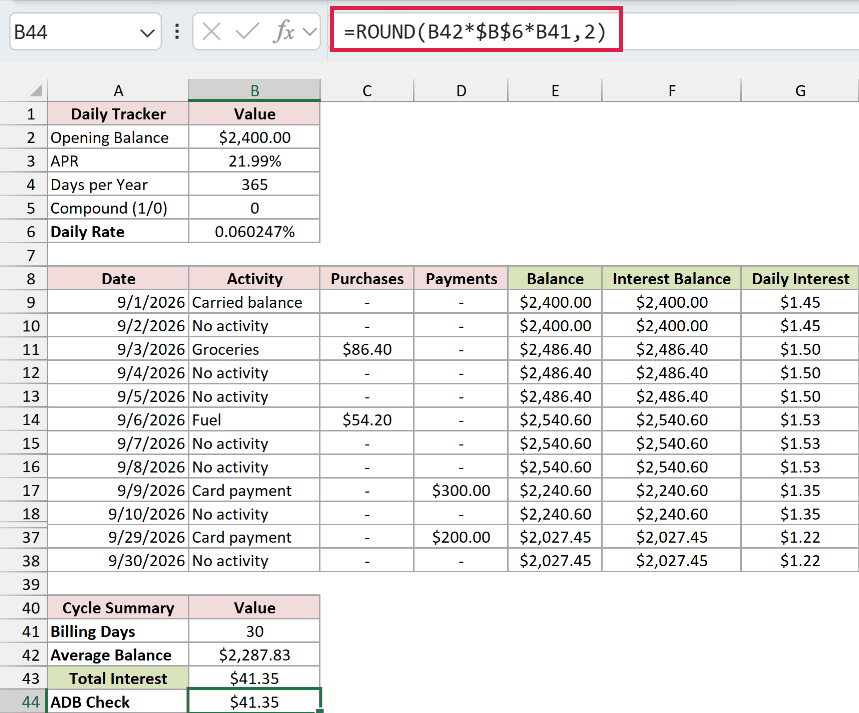The width and height of the screenshot is (859, 713).
Task: Select column F header
Action: point(672,90)
